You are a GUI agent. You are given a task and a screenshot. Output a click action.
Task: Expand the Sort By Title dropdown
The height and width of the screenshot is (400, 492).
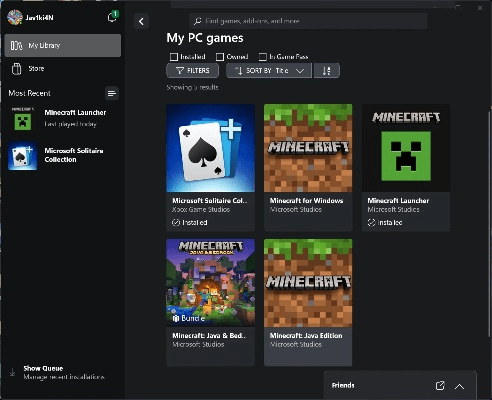(269, 71)
